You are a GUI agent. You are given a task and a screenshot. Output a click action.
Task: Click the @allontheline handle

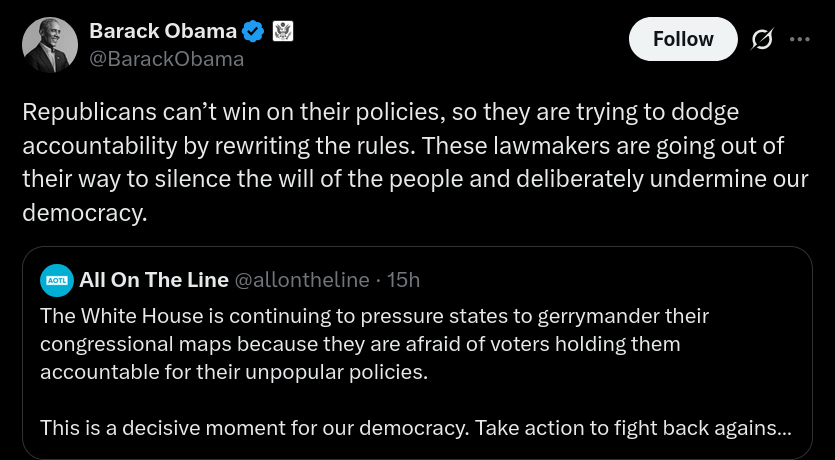pos(301,280)
